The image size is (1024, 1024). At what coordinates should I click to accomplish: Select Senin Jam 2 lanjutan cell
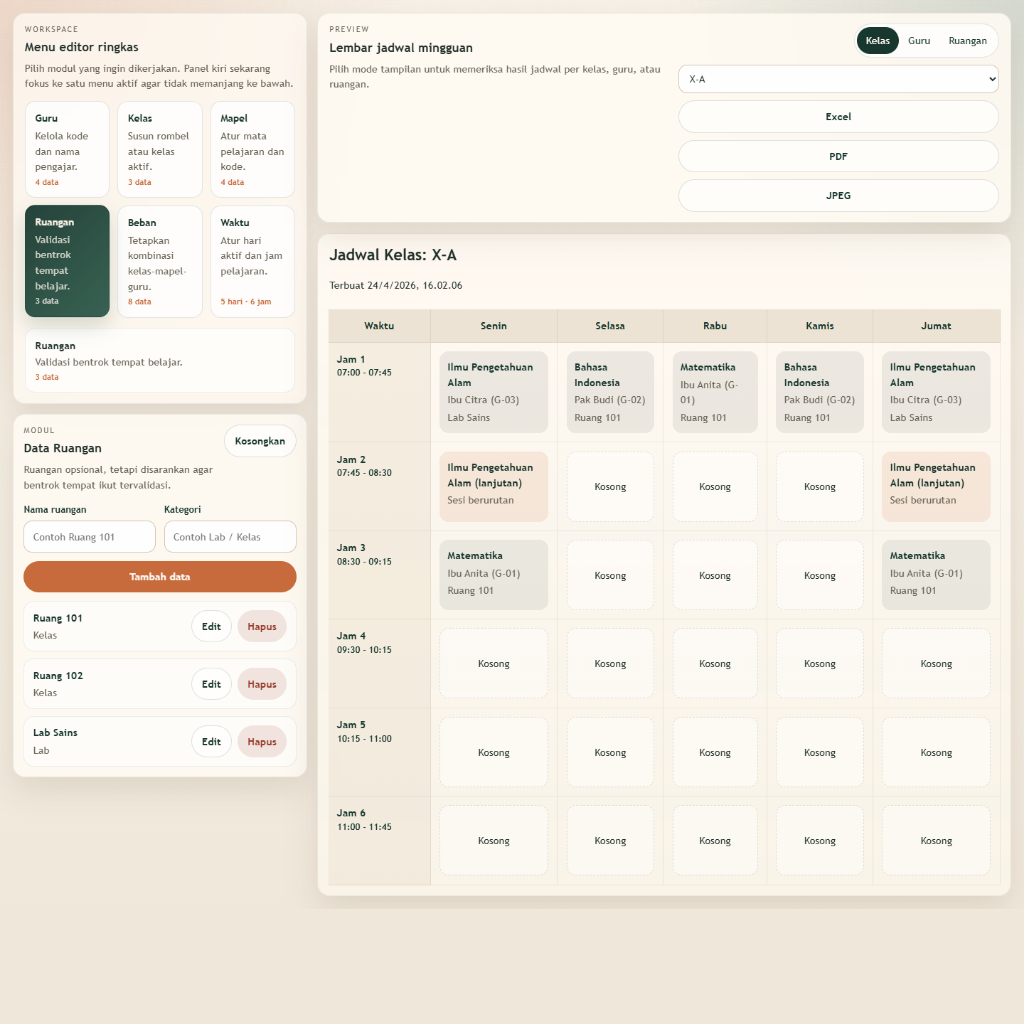click(494, 487)
